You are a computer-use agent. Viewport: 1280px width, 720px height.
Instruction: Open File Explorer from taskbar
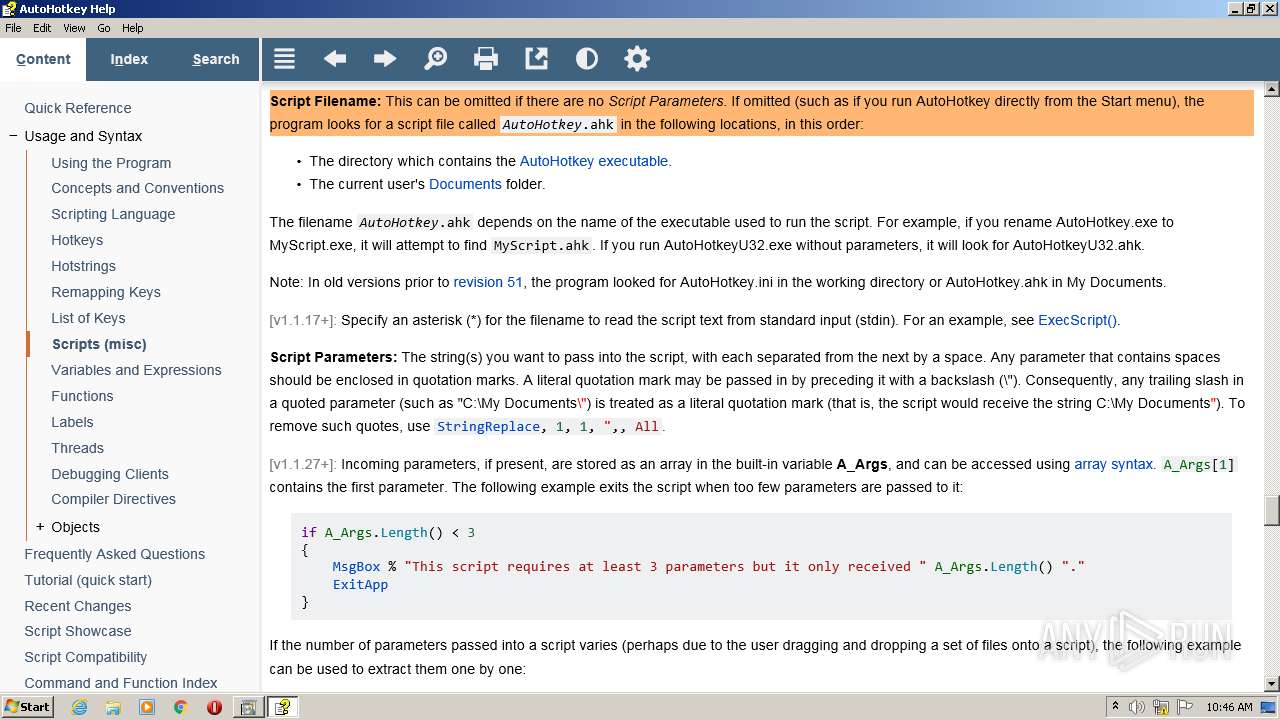(113, 707)
